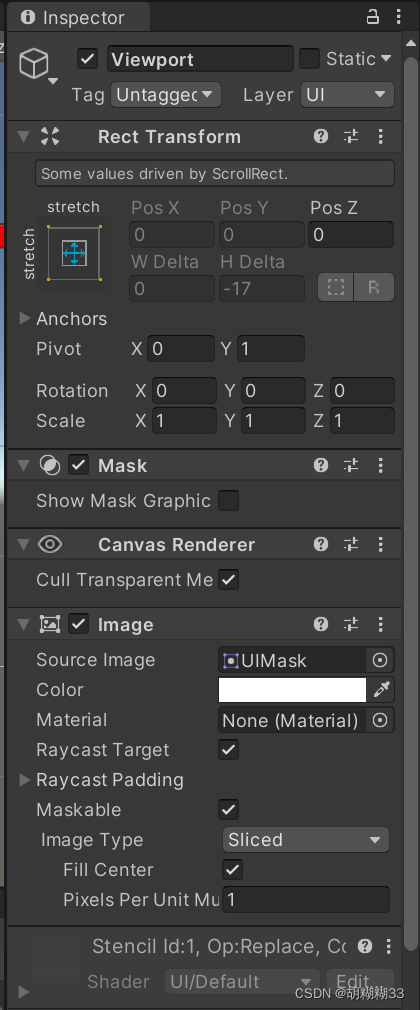Enable Show Mask Graphic checkbox
This screenshot has width=420, height=1010.
pos(229,500)
